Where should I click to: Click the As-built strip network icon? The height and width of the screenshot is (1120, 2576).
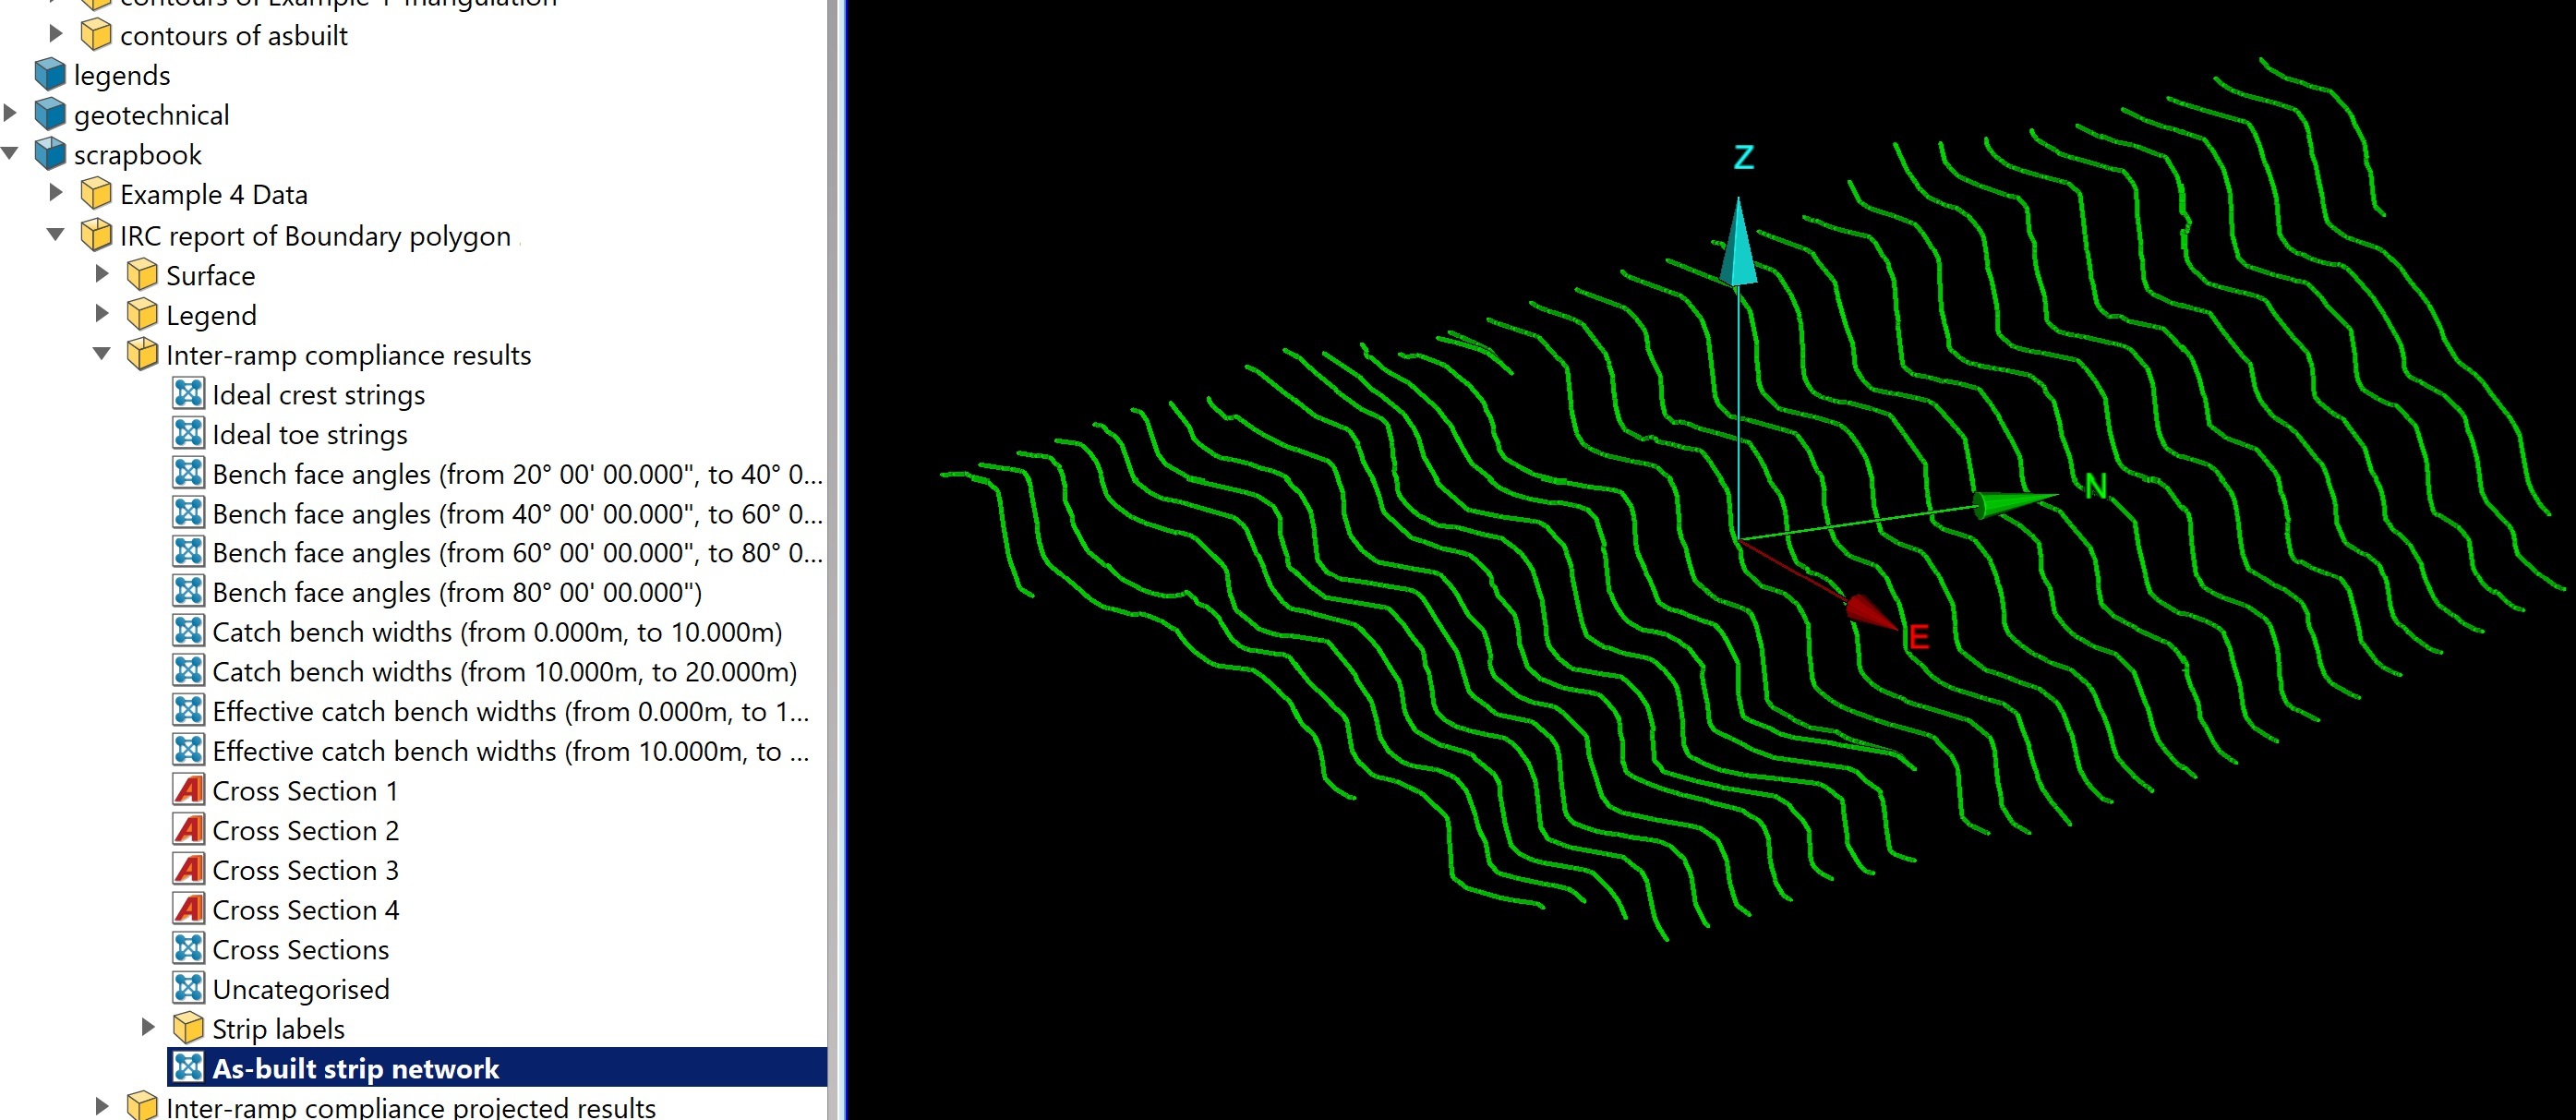[x=188, y=1067]
